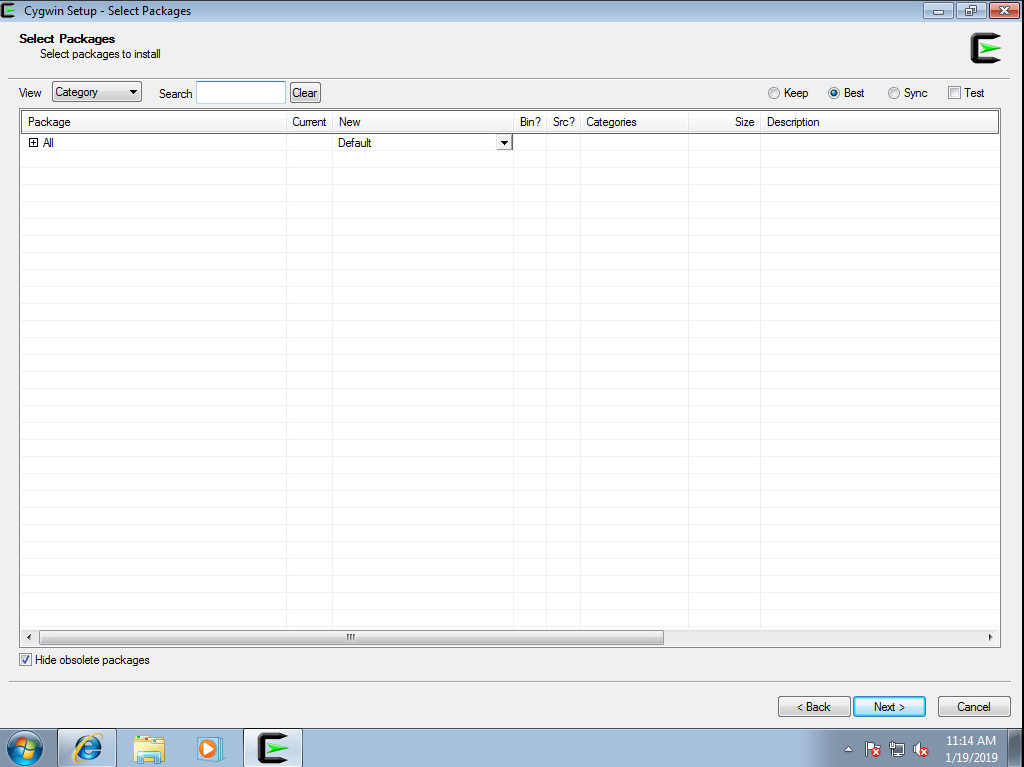This screenshot has height=767, width=1024.
Task: Go to previous step with Back button
Action: (814, 707)
